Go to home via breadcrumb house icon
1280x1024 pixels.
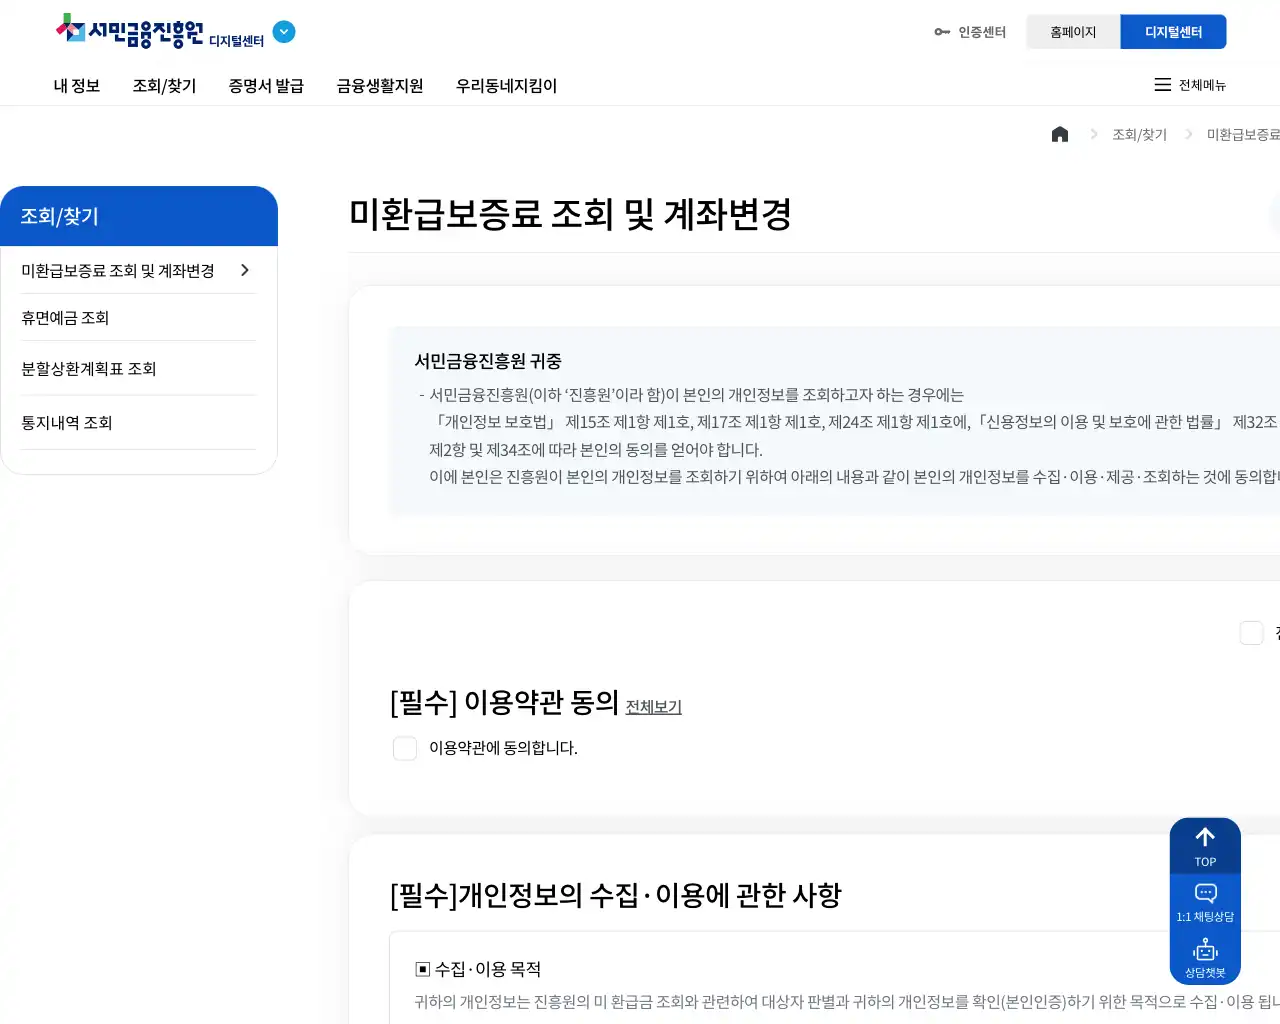[x=1060, y=134]
